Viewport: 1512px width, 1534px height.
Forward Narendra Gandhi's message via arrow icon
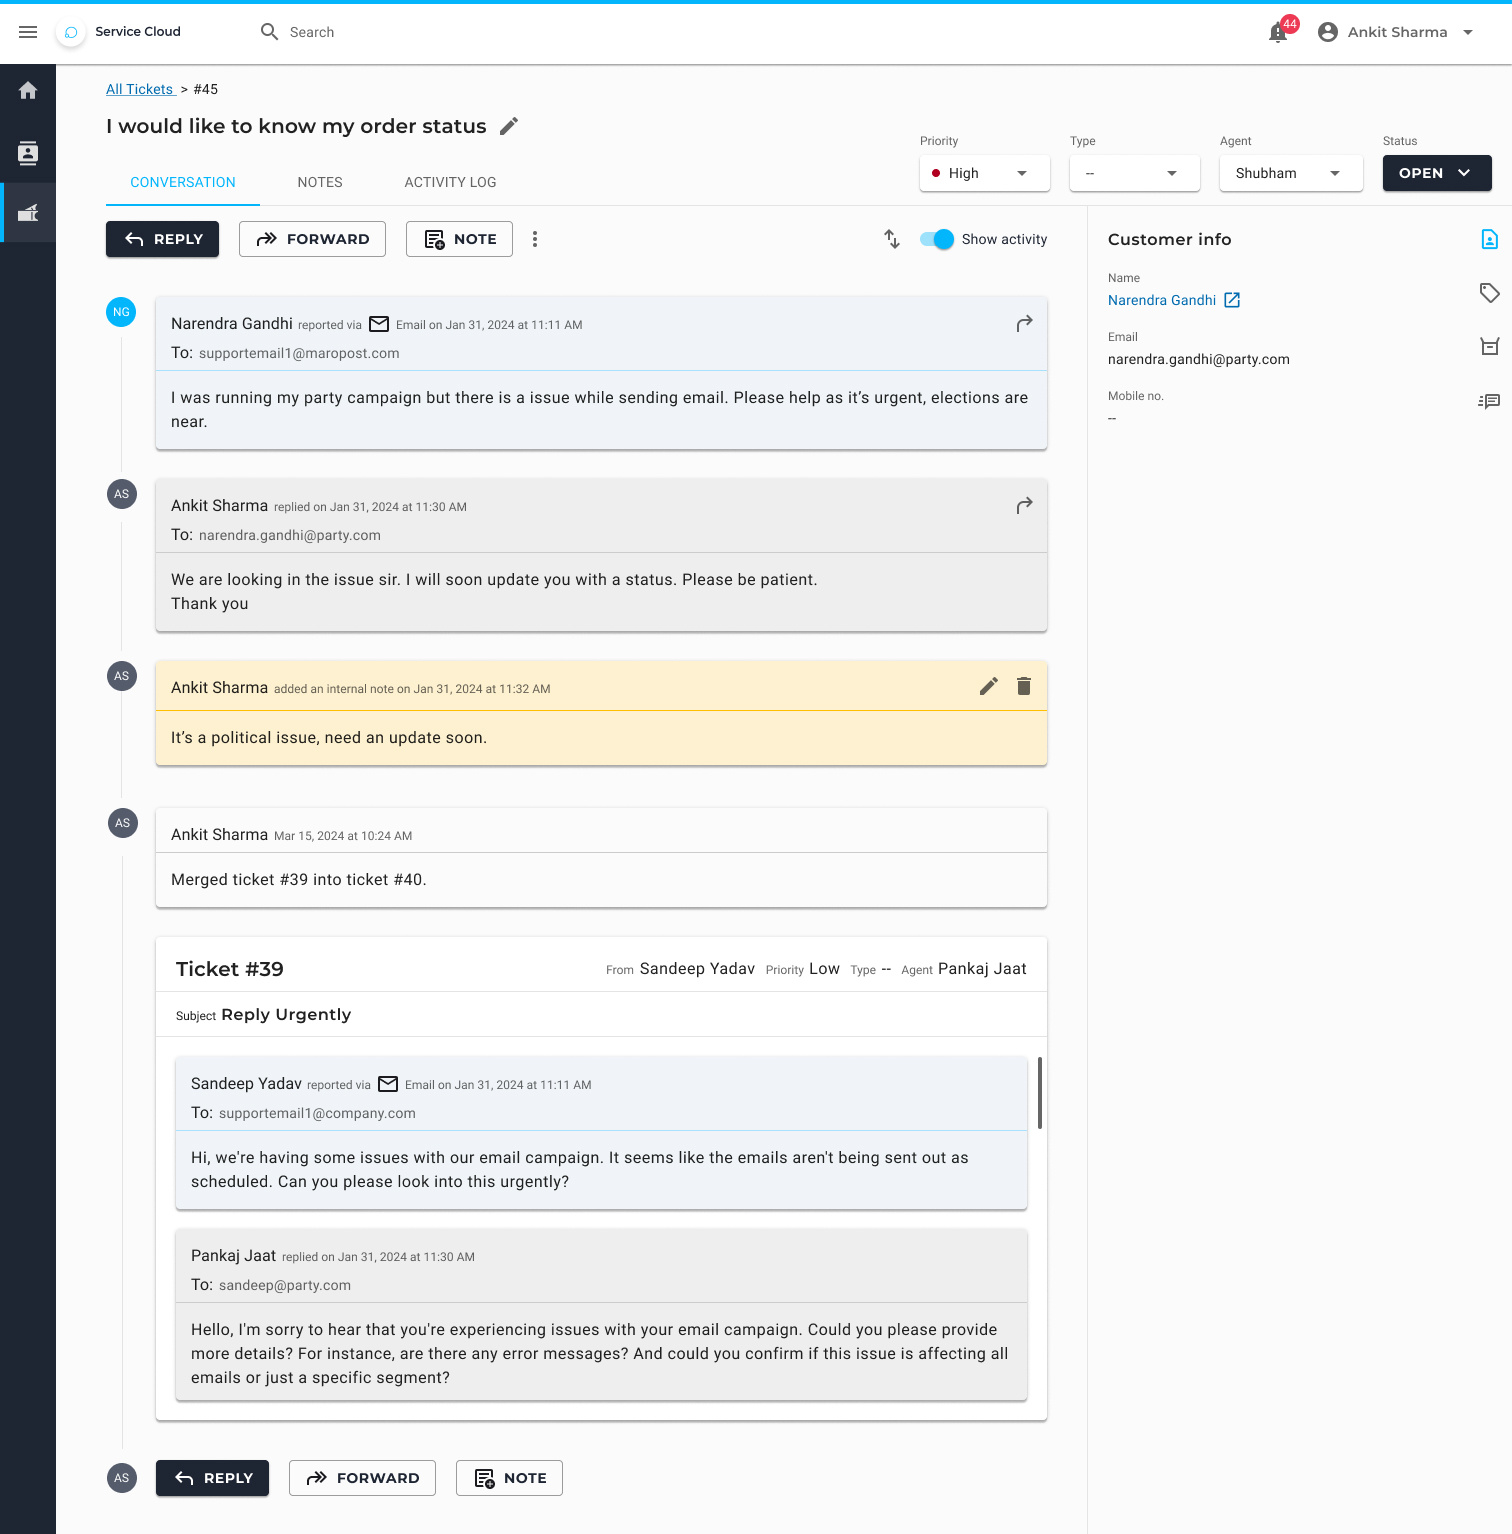click(x=1024, y=324)
